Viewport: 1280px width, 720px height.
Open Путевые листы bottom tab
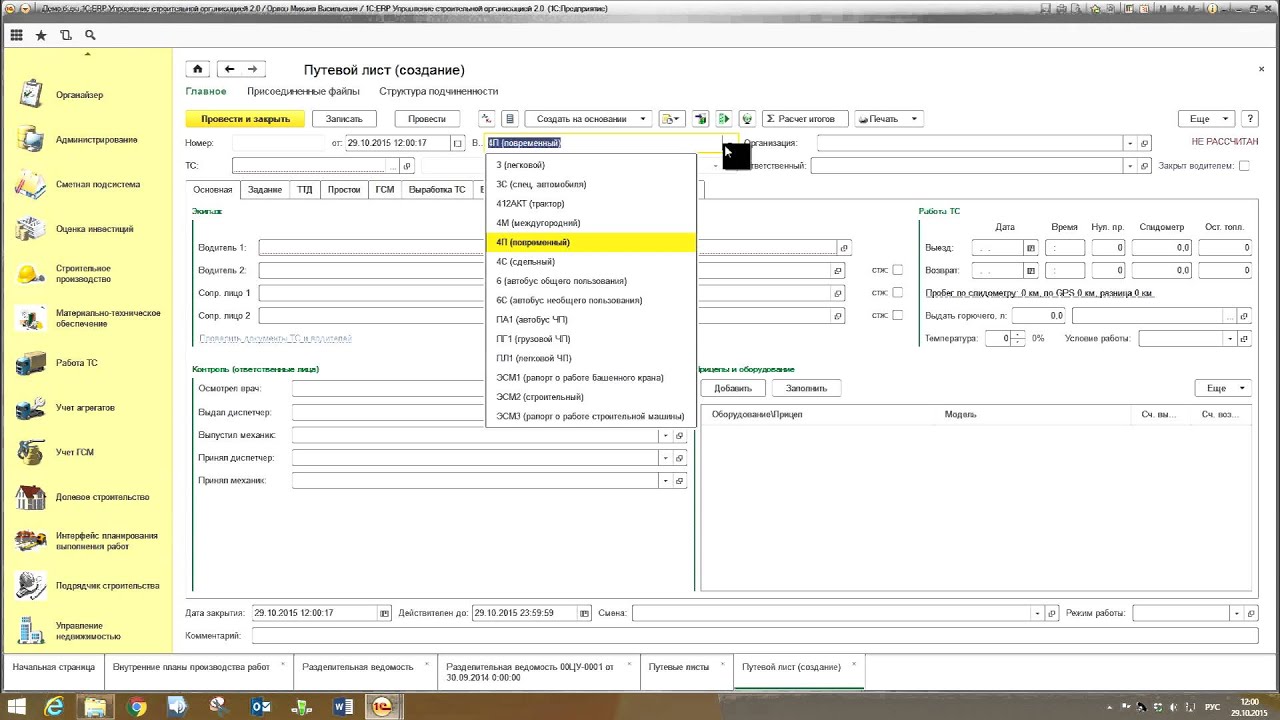click(679, 667)
